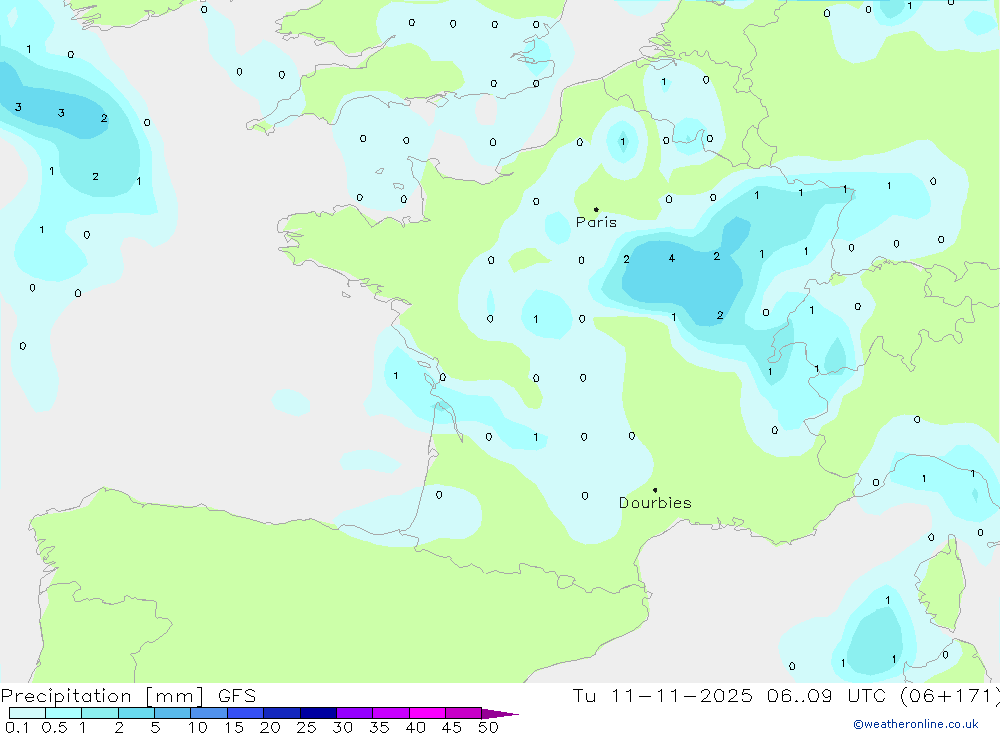Click the Paris city label
1000x733 pixels.
pos(596,222)
